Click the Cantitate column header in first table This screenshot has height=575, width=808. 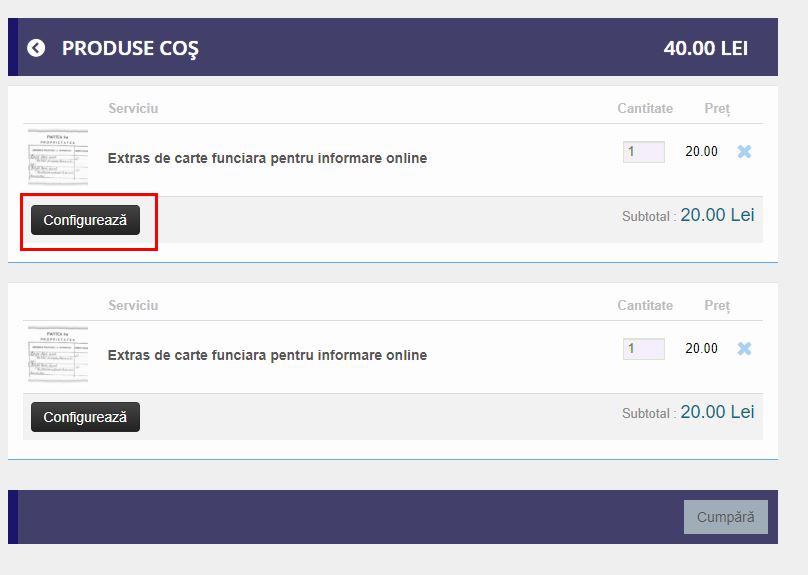click(645, 108)
